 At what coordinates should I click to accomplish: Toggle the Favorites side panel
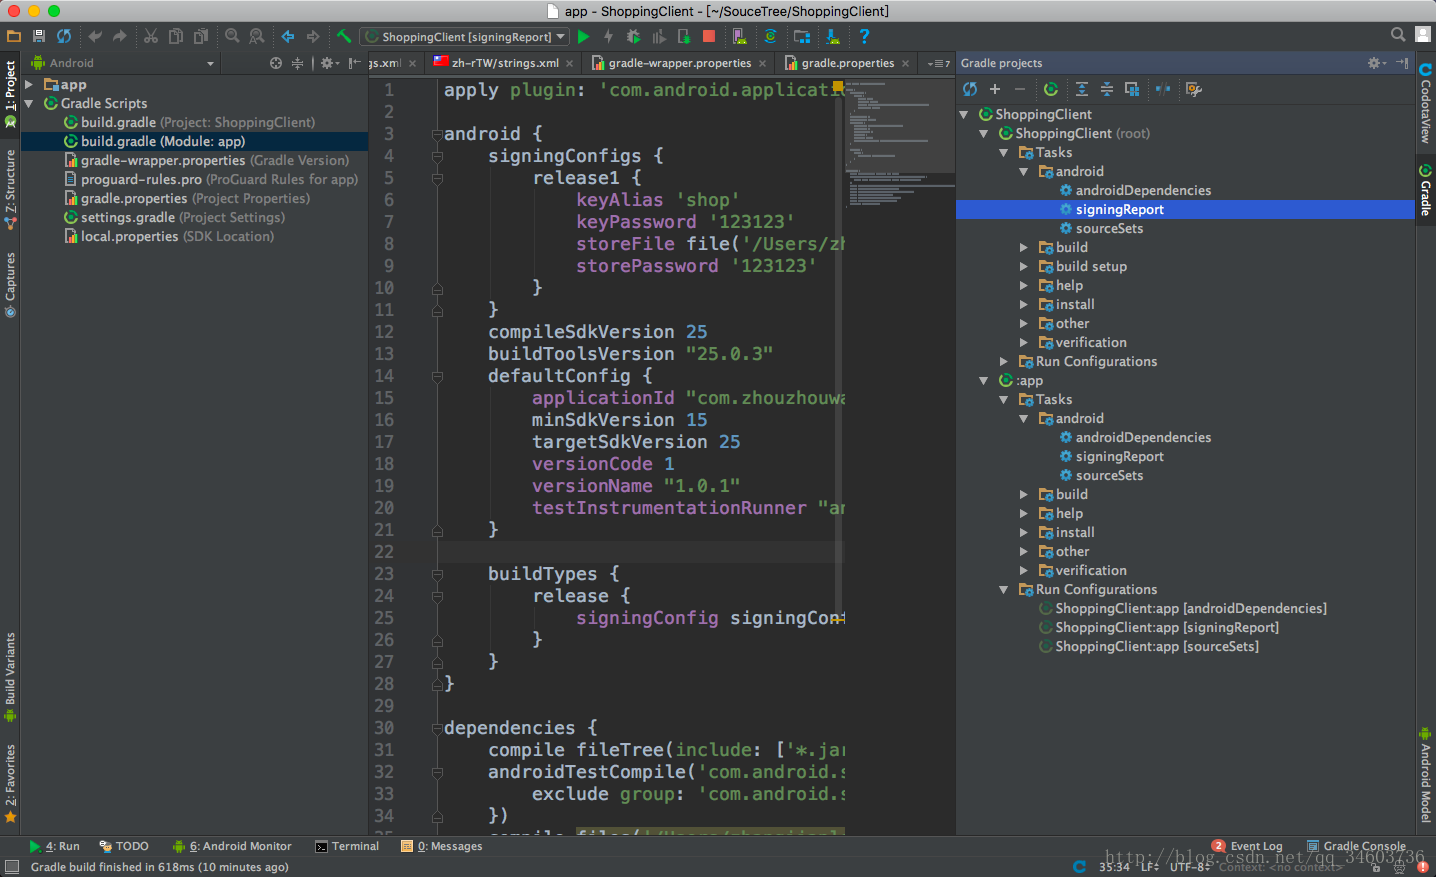[x=10, y=783]
